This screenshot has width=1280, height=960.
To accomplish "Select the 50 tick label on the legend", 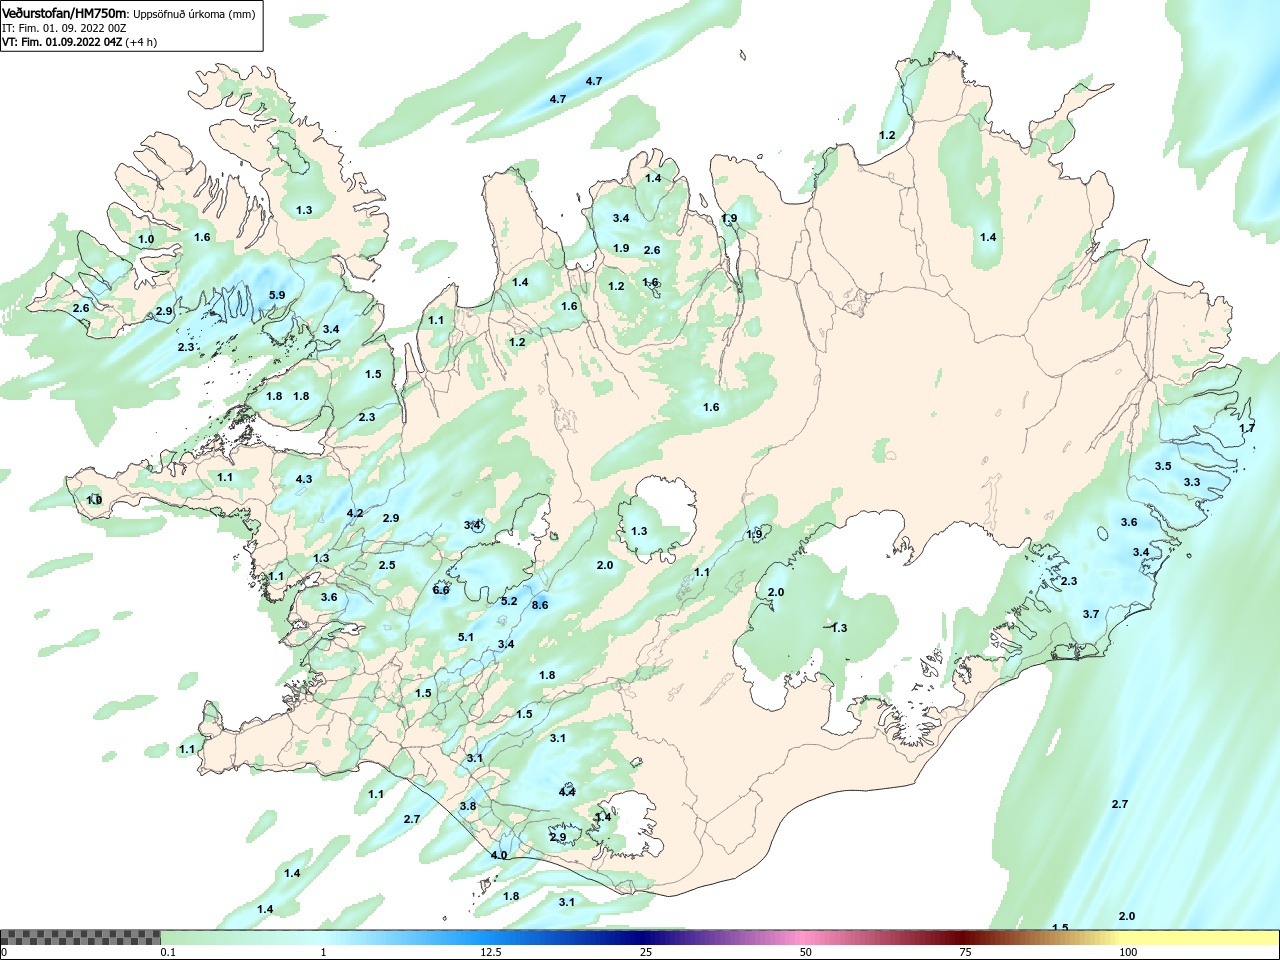I will (x=806, y=953).
